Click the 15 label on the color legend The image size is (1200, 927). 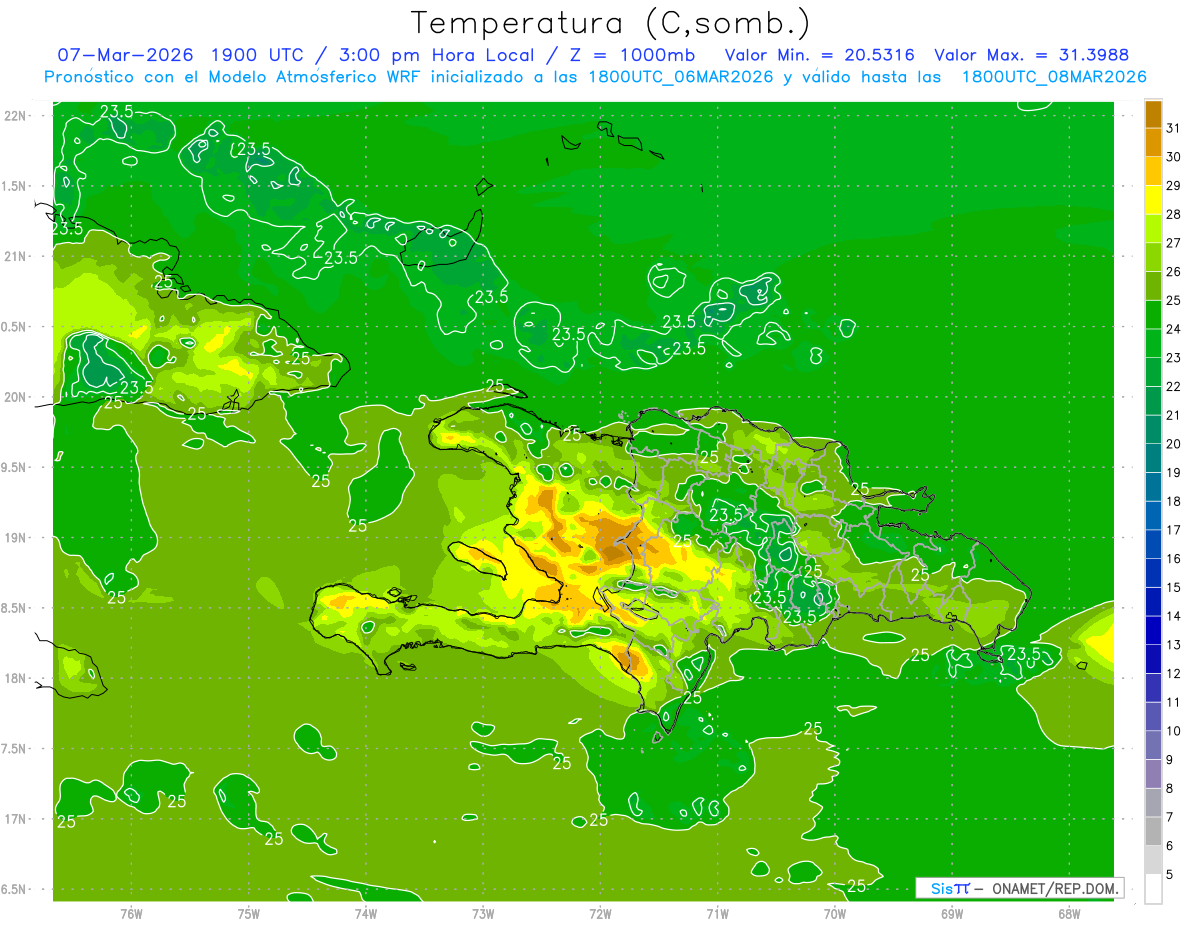click(1173, 588)
